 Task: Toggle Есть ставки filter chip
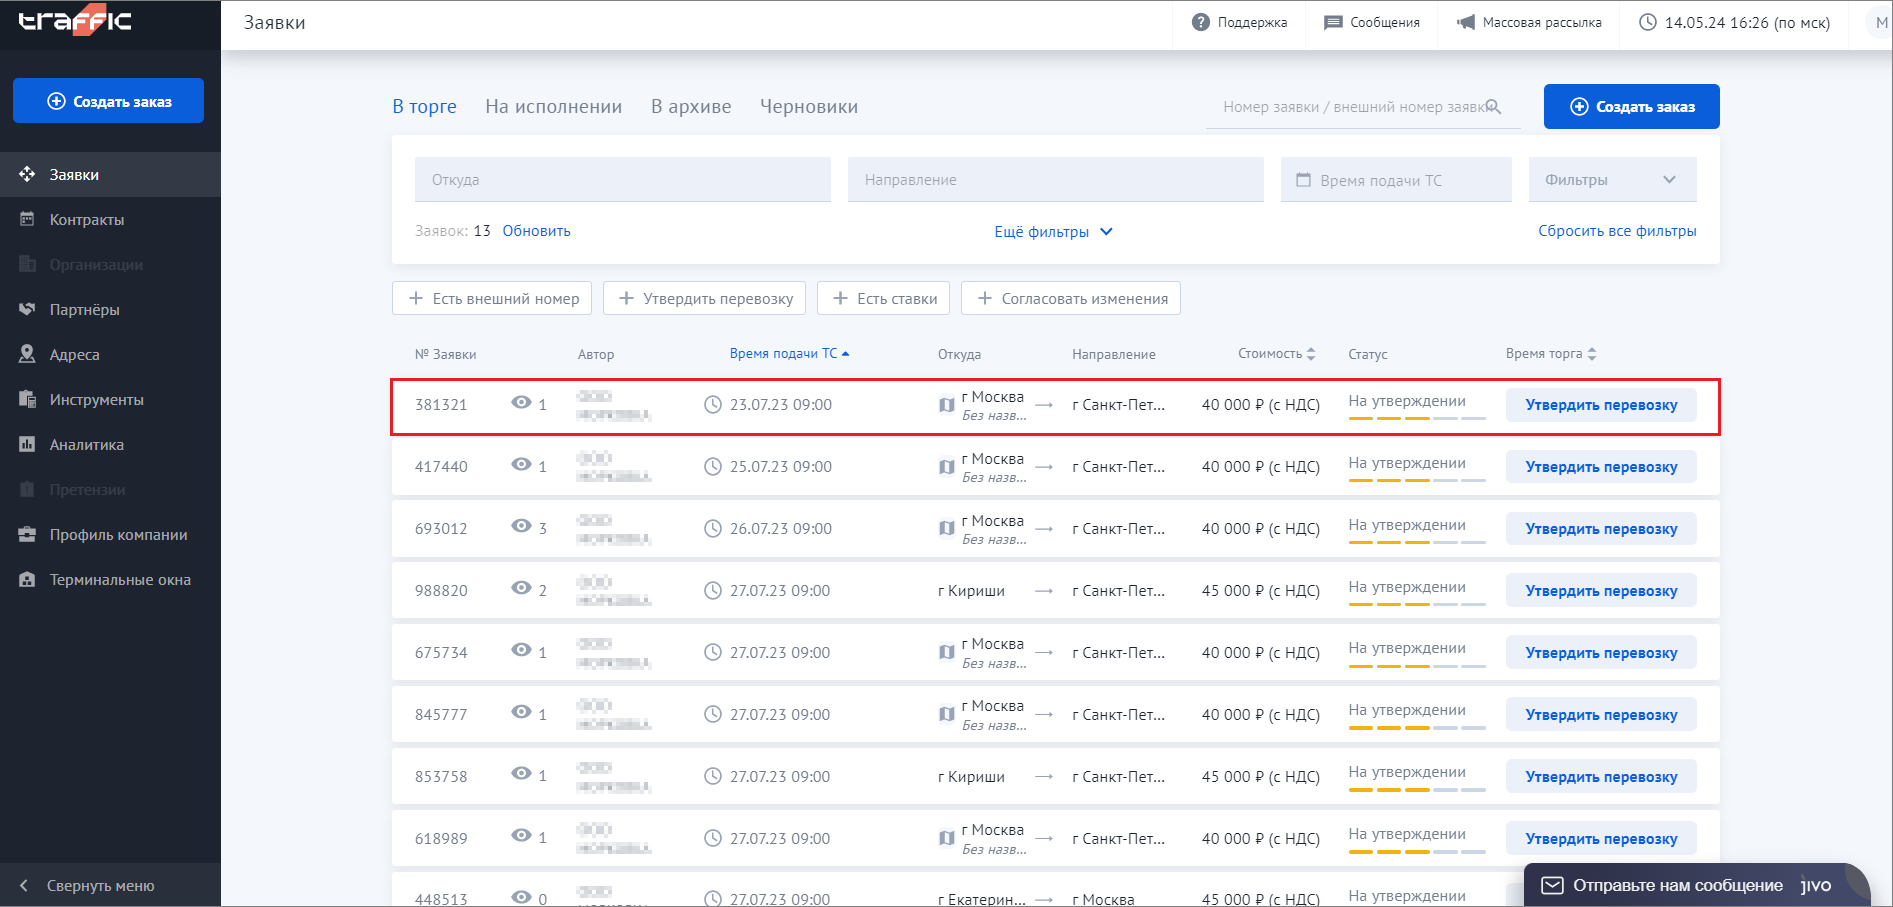(x=883, y=298)
